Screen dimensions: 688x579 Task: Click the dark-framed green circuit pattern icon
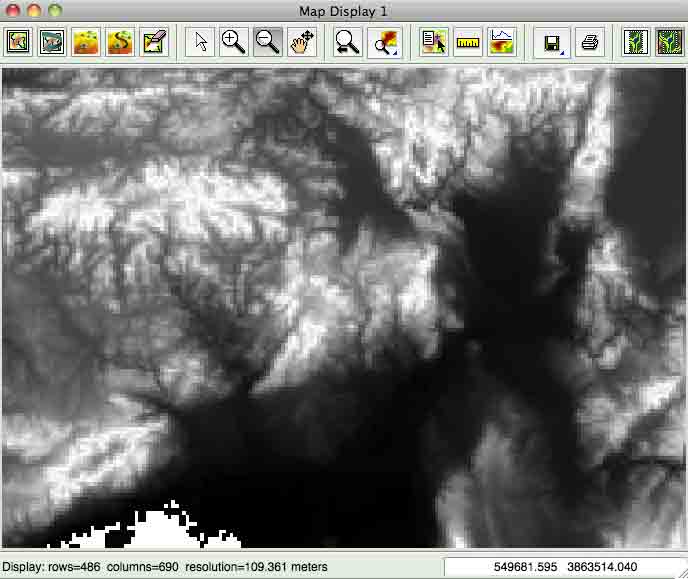tap(669, 42)
